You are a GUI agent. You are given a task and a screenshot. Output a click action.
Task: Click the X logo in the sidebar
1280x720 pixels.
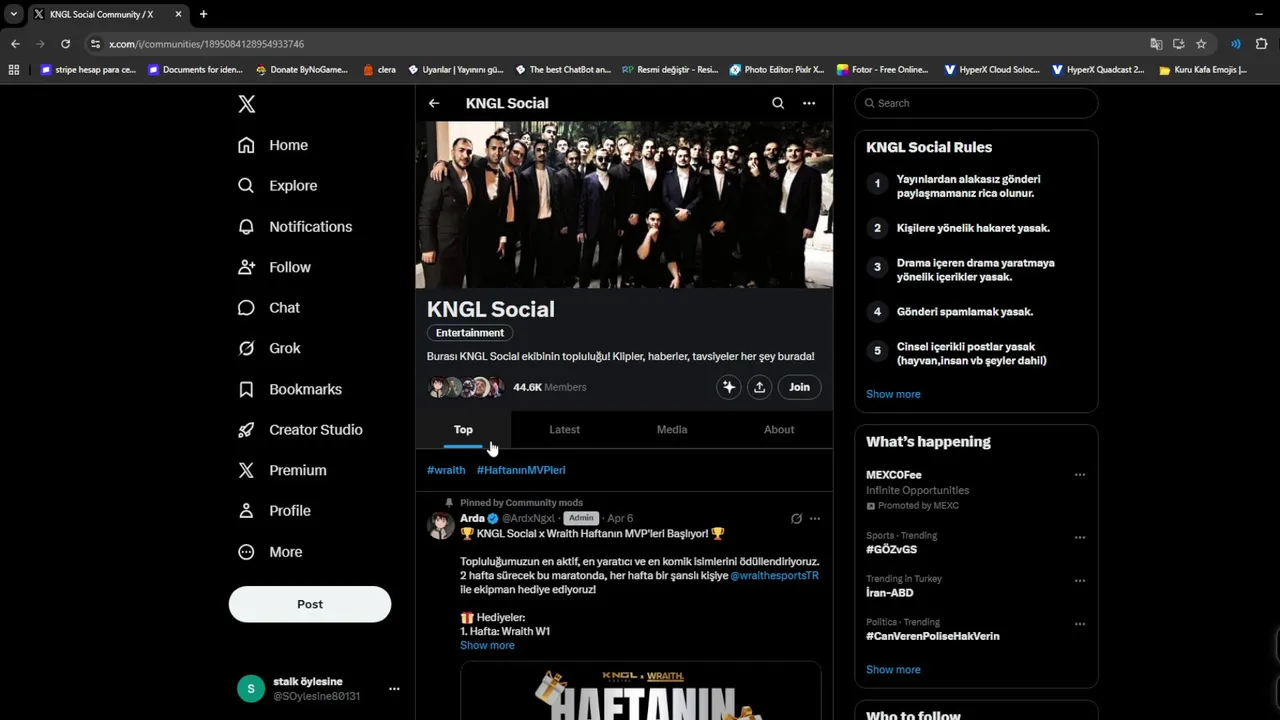[247, 104]
